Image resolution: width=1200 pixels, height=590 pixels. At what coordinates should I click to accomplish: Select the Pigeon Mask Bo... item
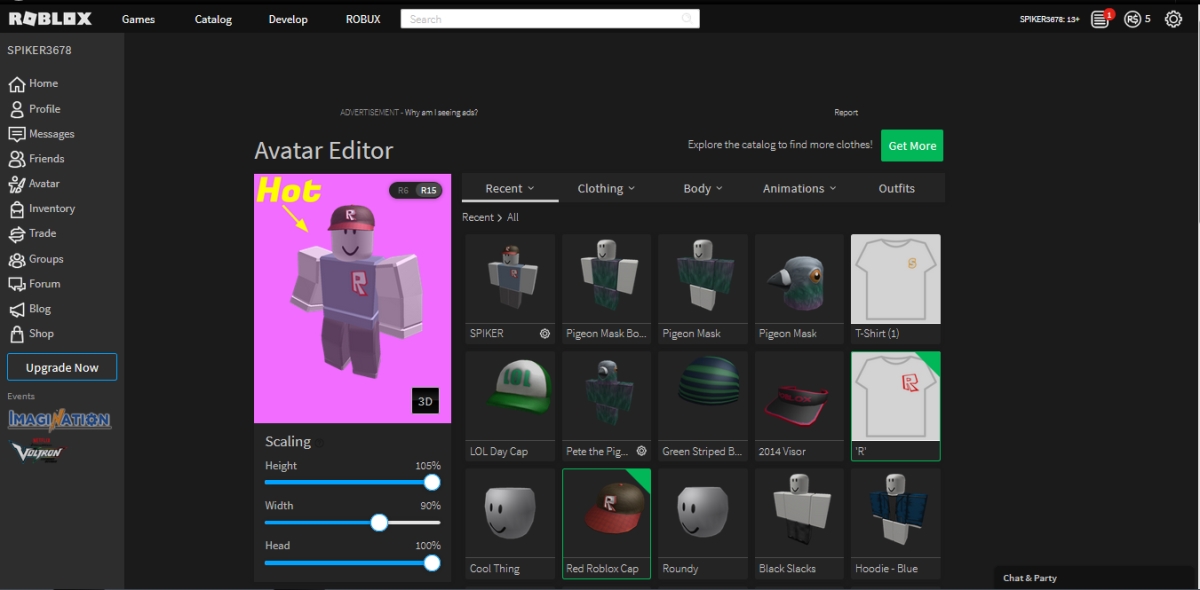click(606, 289)
